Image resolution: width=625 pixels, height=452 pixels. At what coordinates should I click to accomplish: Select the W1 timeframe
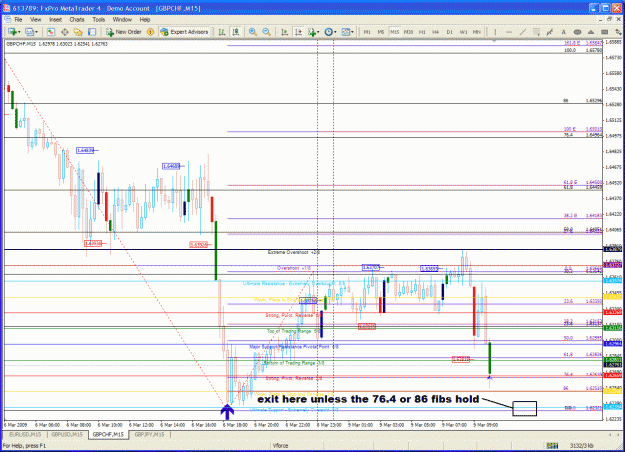pyautogui.click(x=463, y=32)
